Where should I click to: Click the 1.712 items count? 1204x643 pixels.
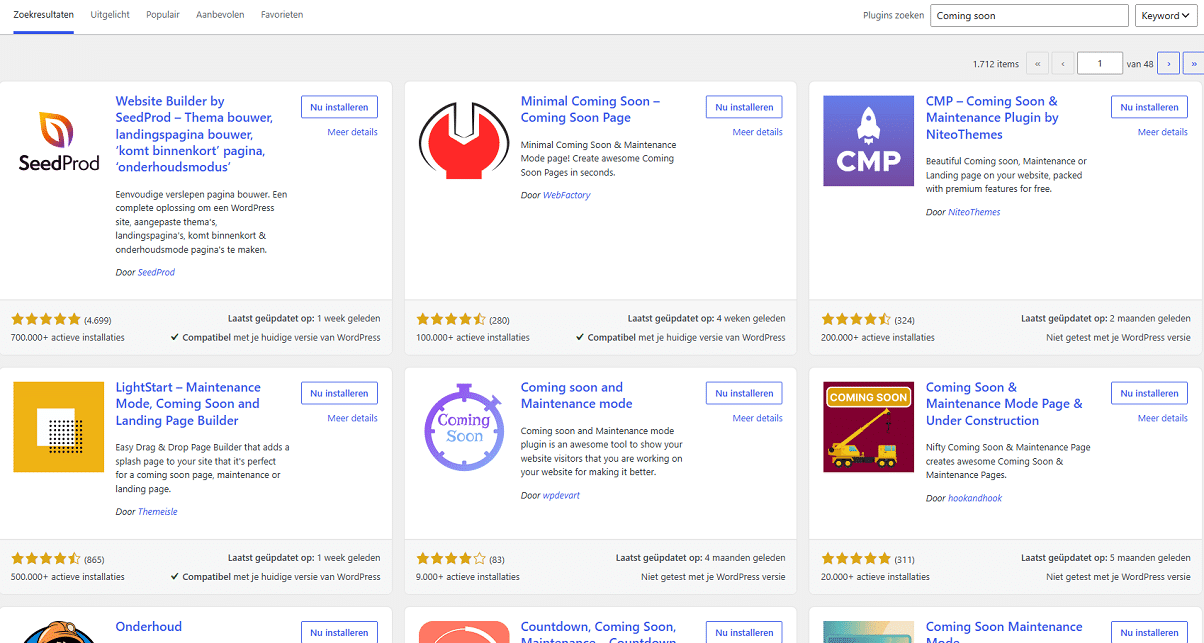pyautogui.click(x=996, y=64)
